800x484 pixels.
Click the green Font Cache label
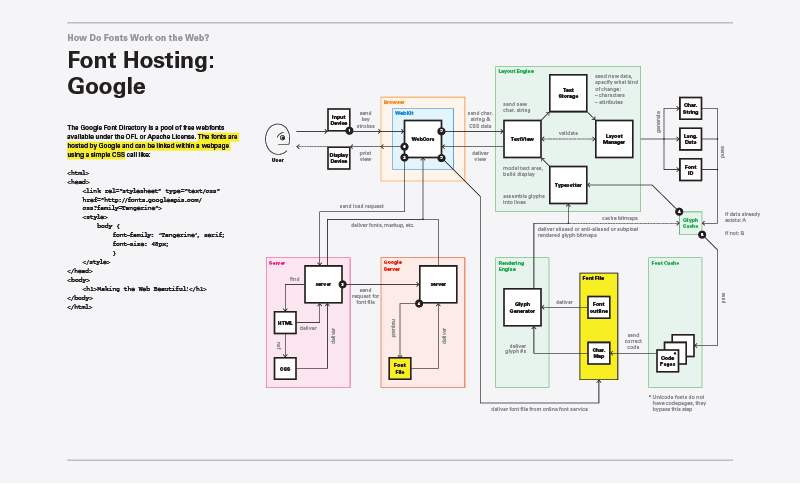[665, 263]
